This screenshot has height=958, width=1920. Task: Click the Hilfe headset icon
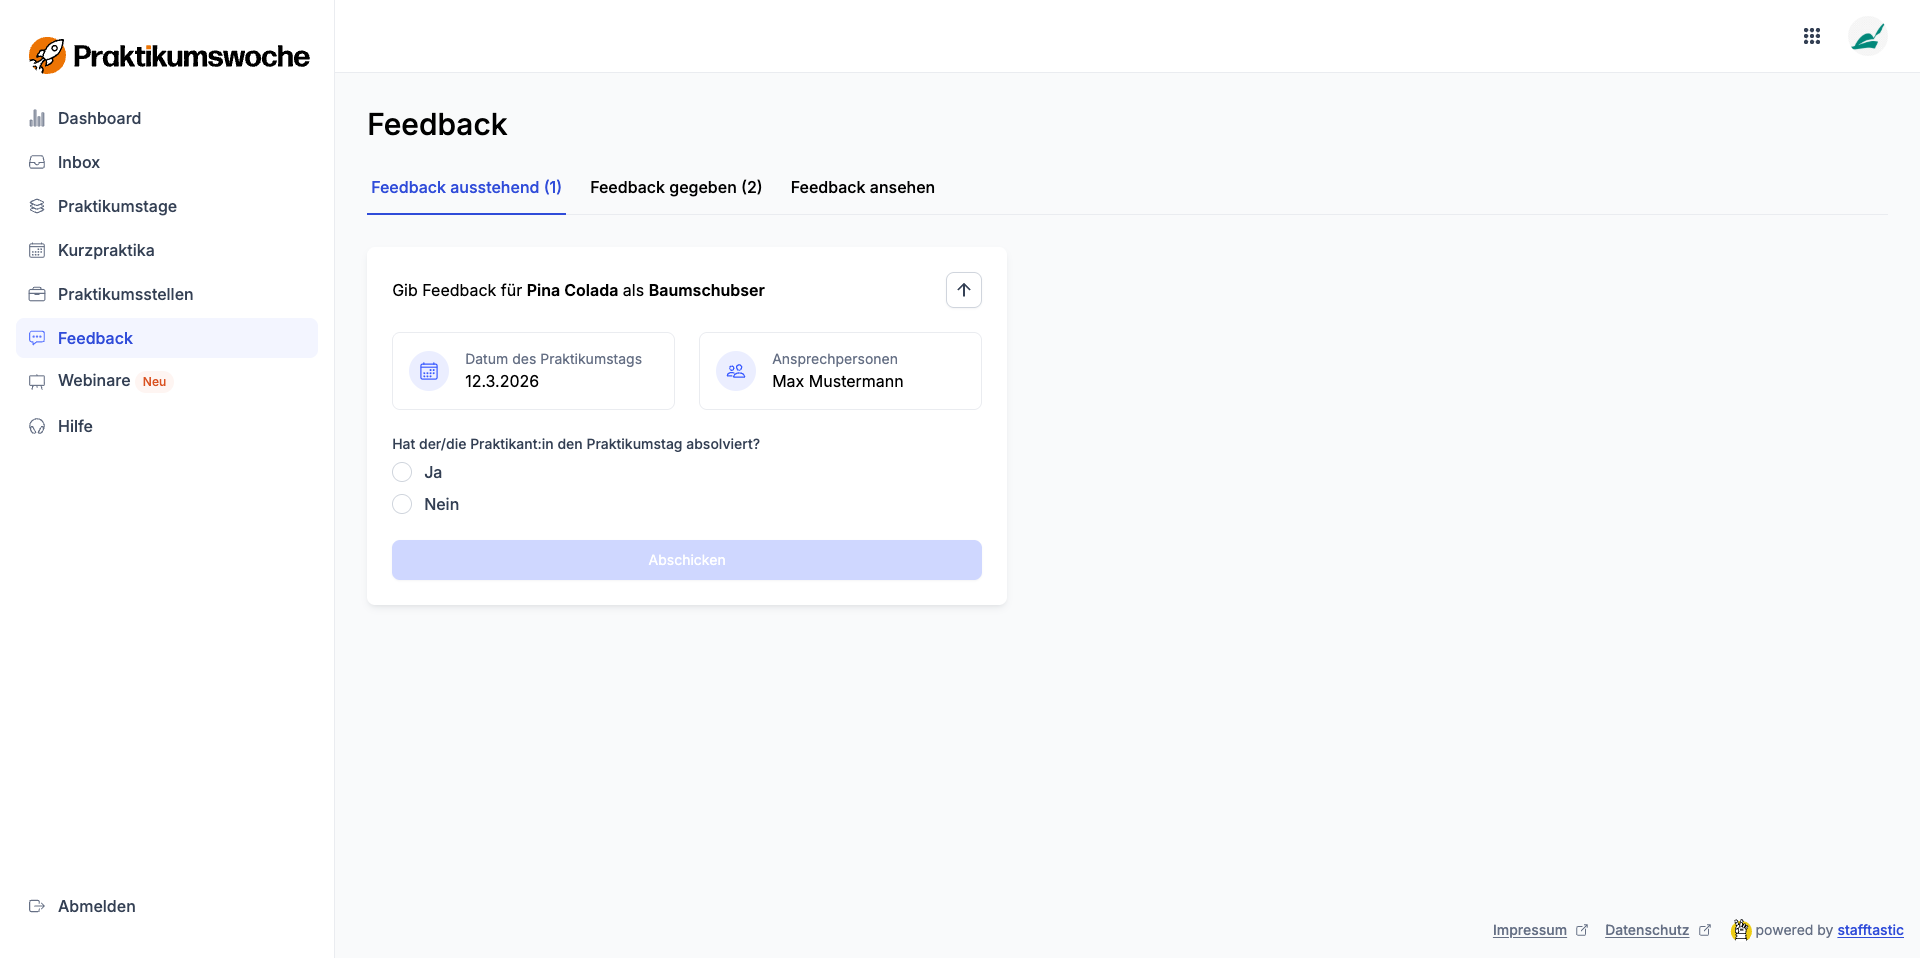[37, 426]
